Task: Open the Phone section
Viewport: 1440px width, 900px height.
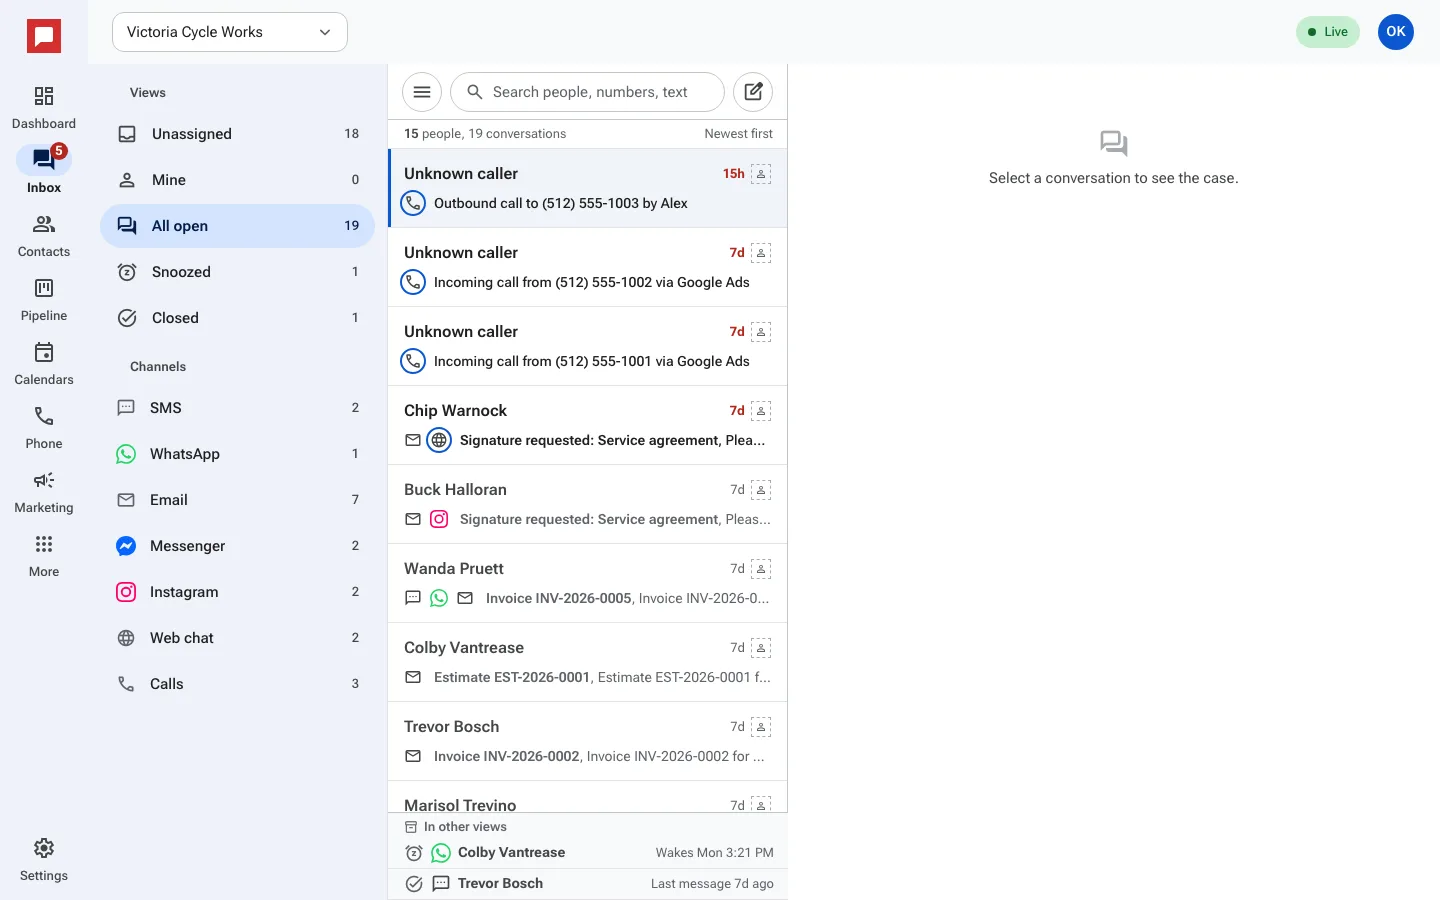Action: 44,428
